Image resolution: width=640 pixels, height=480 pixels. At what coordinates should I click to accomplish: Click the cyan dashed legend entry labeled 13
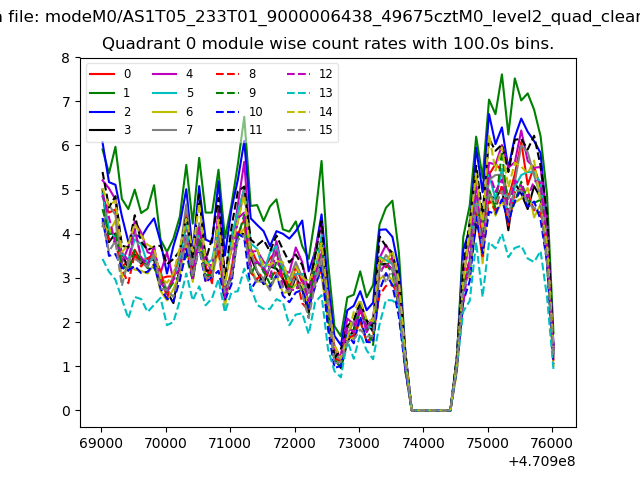click(298, 93)
